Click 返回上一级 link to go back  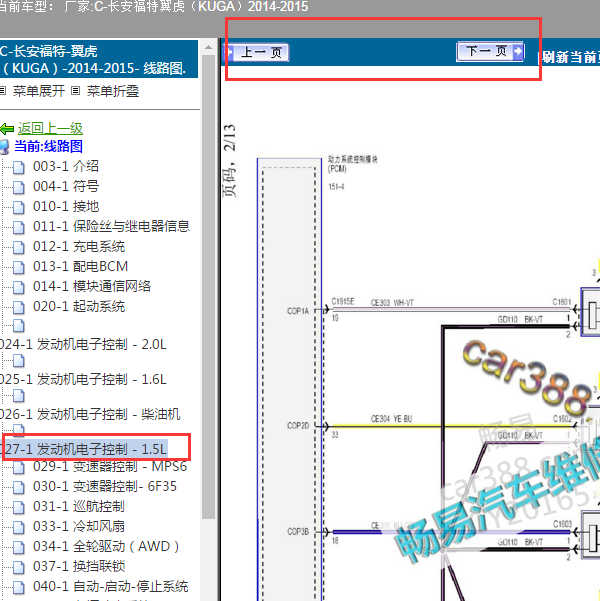[50, 128]
